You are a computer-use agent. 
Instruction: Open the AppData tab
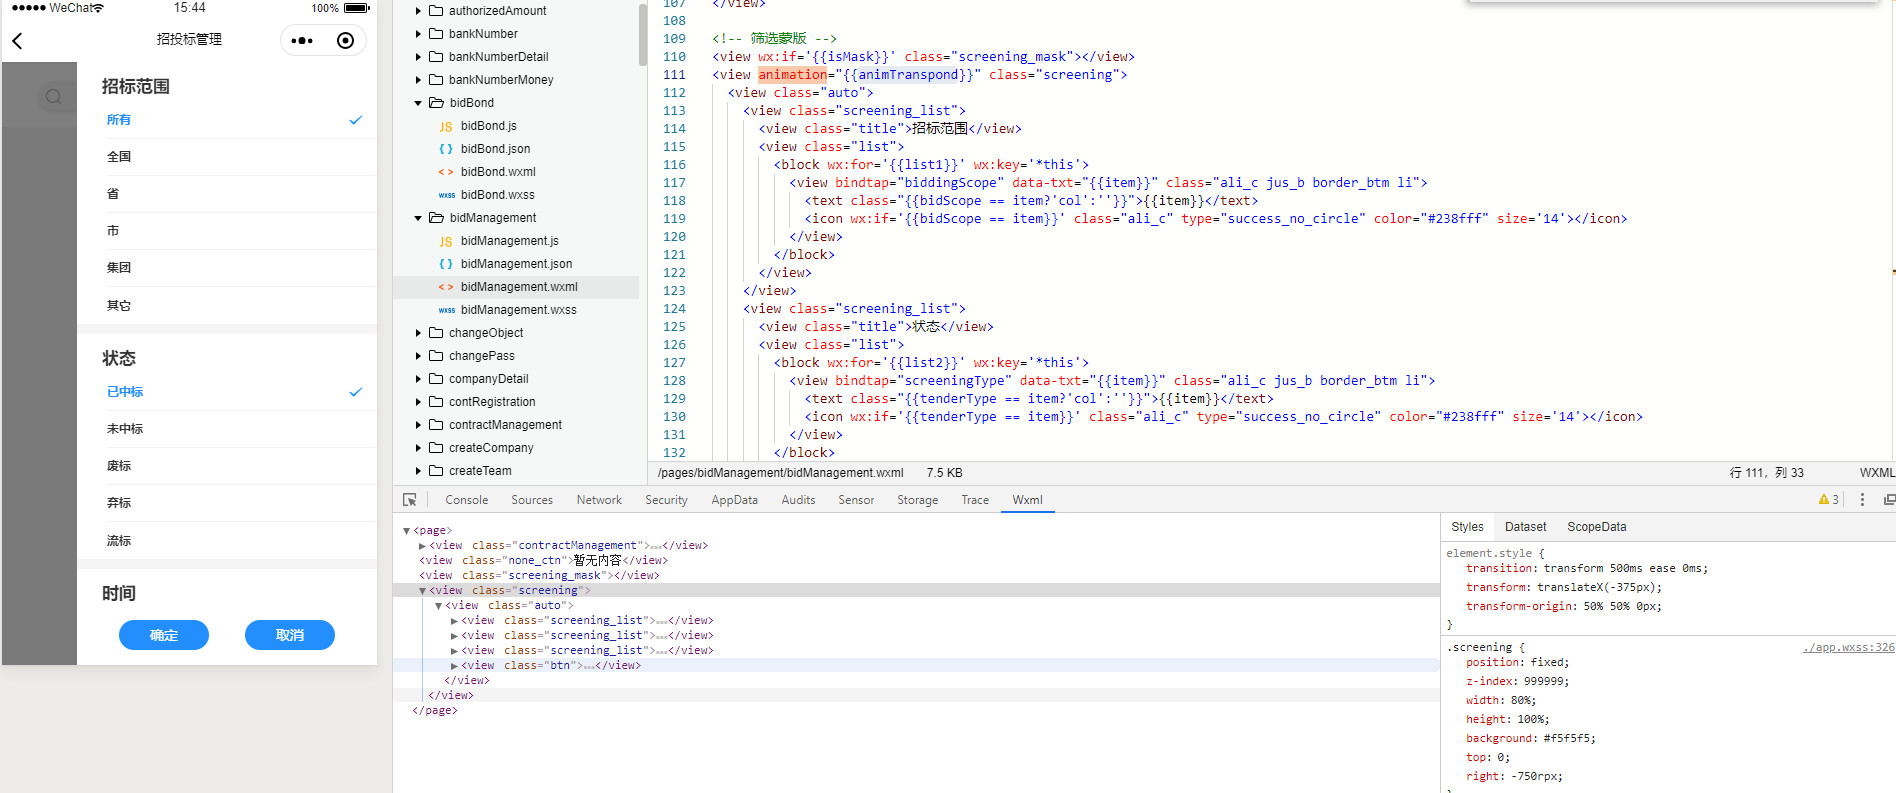click(735, 500)
